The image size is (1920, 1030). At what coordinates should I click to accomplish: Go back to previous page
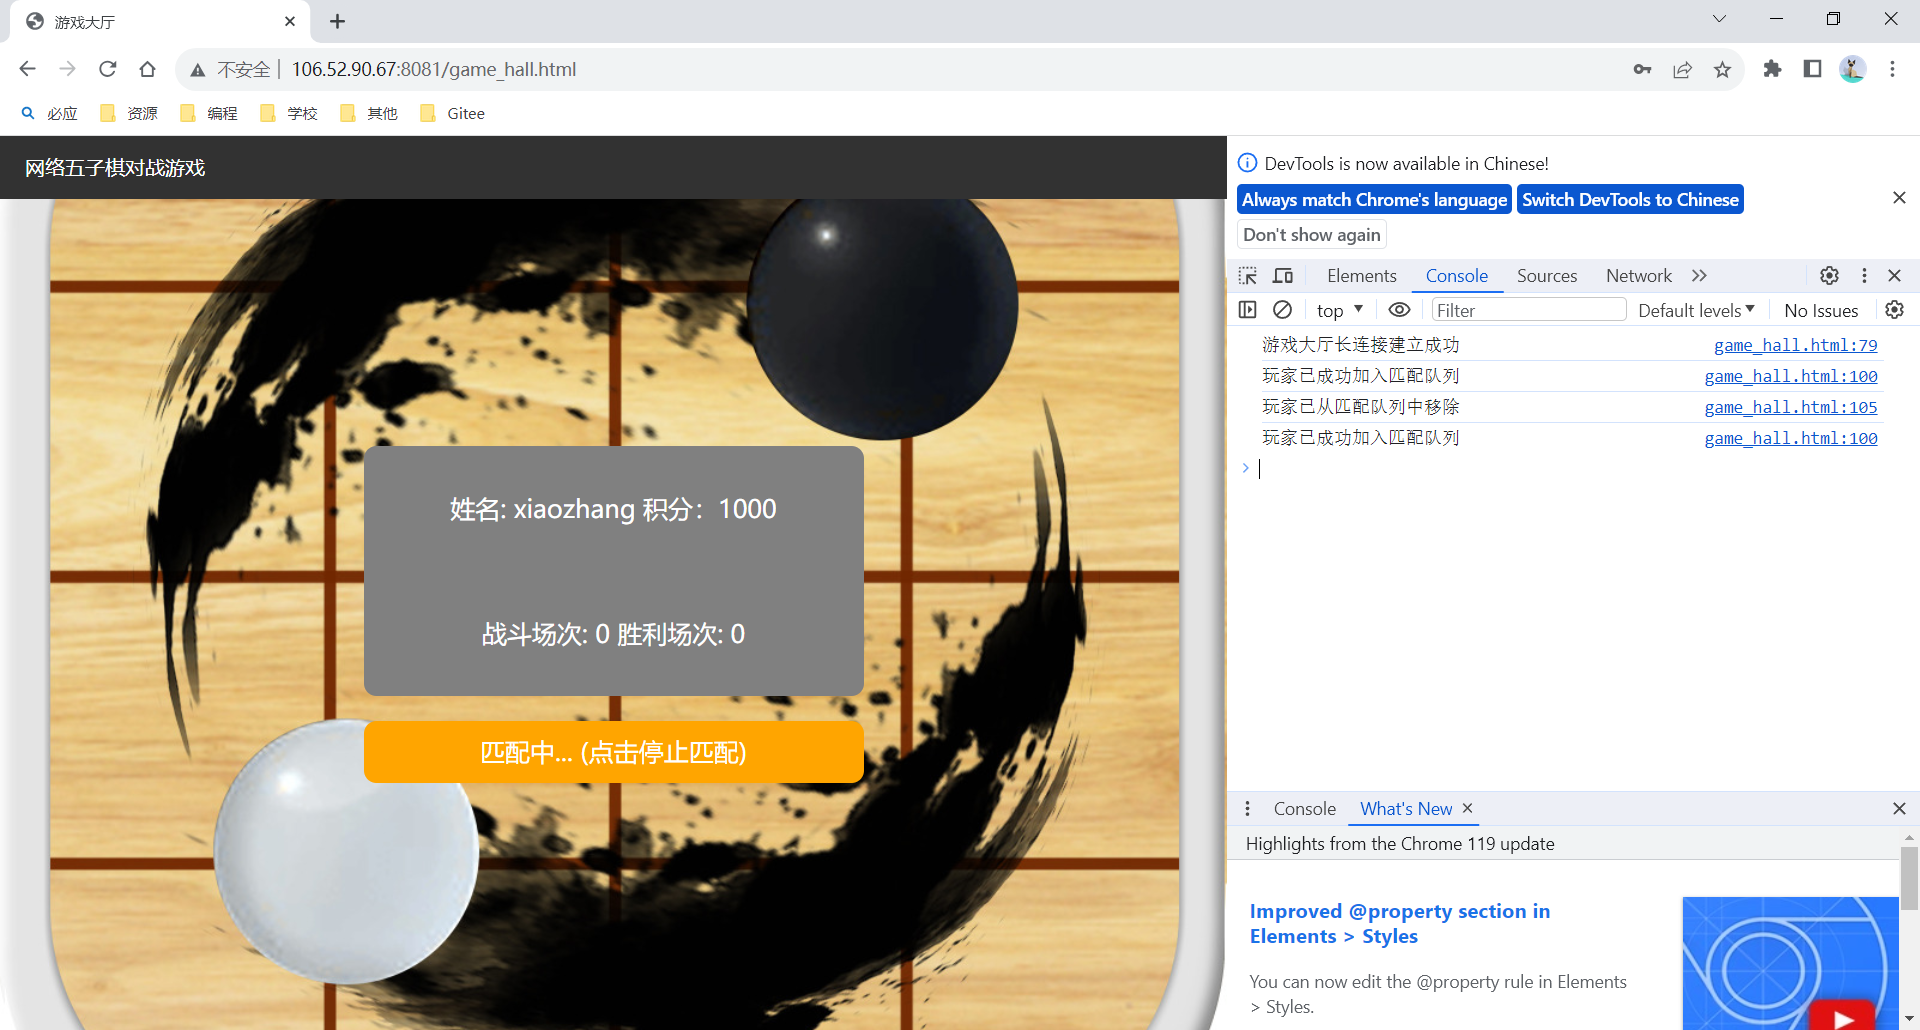[27, 69]
